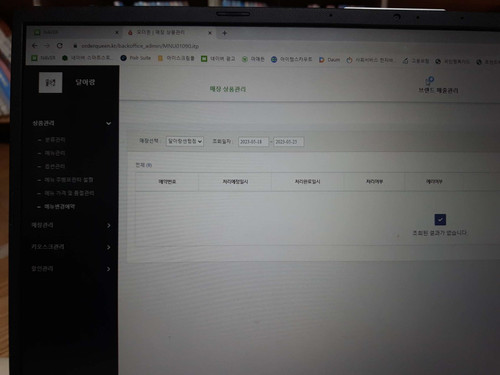The width and height of the screenshot is (500, 375).
Task: Close the 매장 상품관리 browser tab
Action: click(x=210, y=33)
